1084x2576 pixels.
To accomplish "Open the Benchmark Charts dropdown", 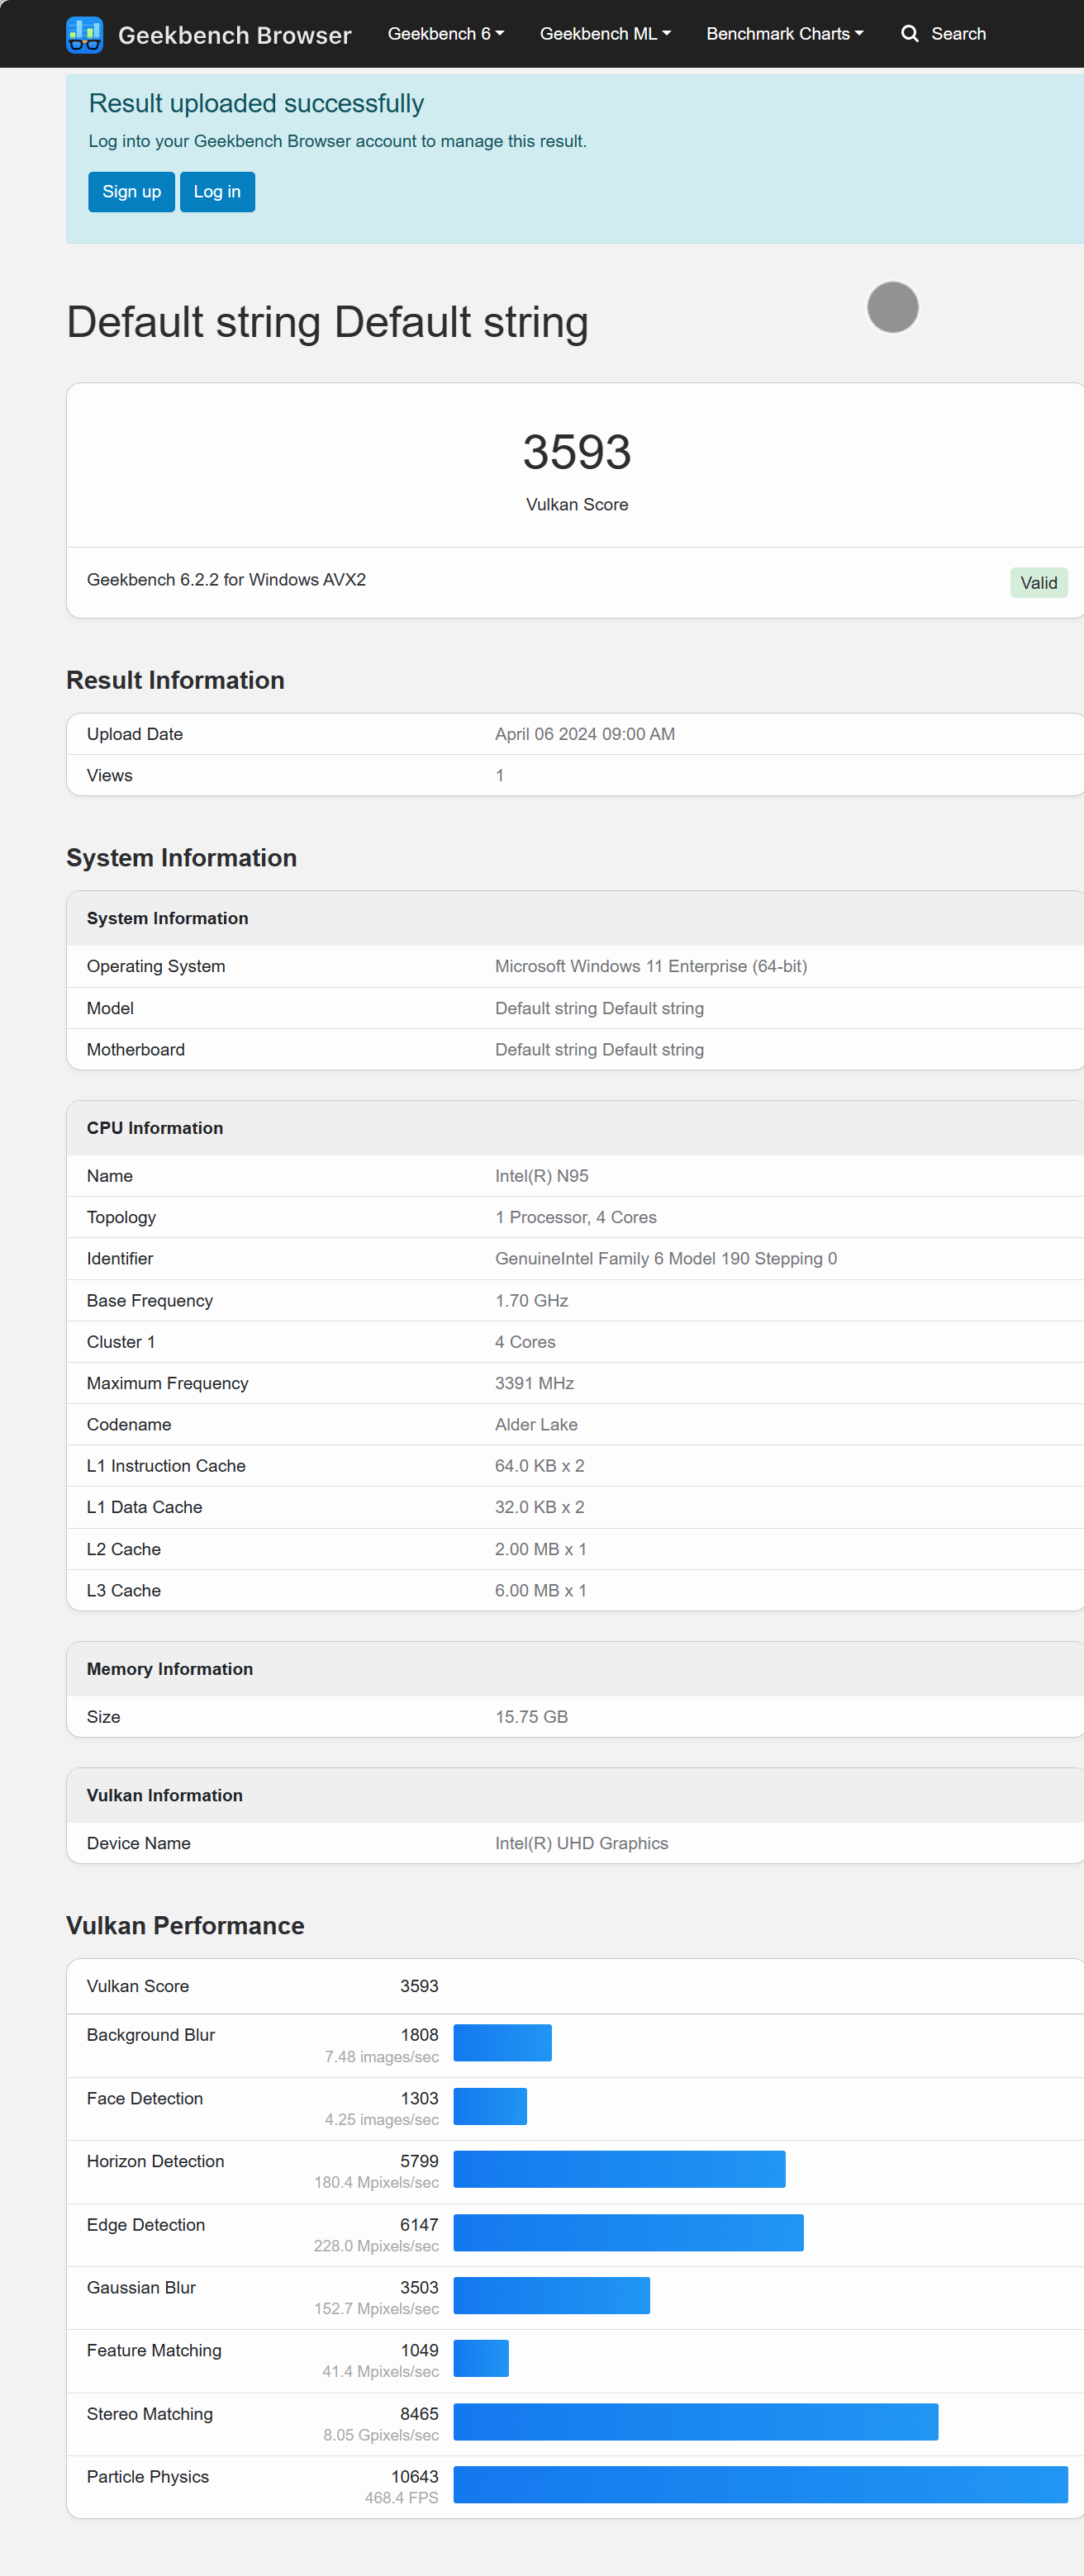I will click(x=784, y=34).
